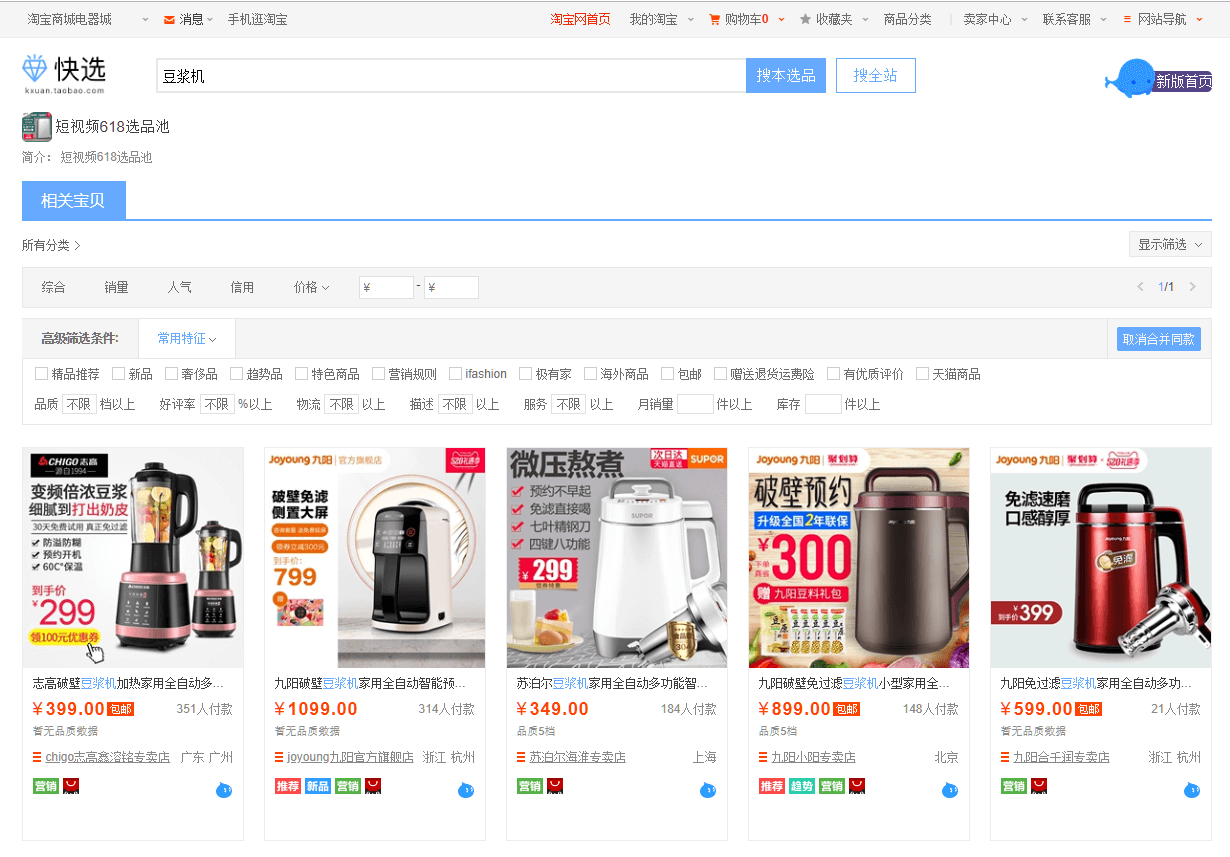Click the blue whale 新版首页 icon
Image resolution: width=1230 pixels, height=857 pixels.
pyautogui.click(x=1158, y=79)
